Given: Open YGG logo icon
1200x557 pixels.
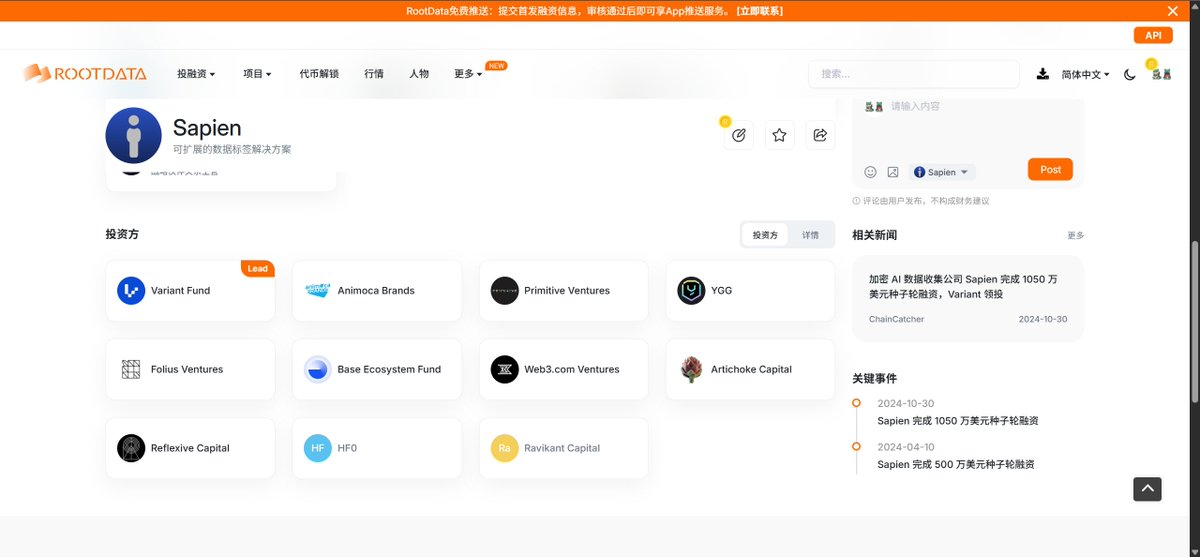Looking at the screenshot, I should coord(691,291).
